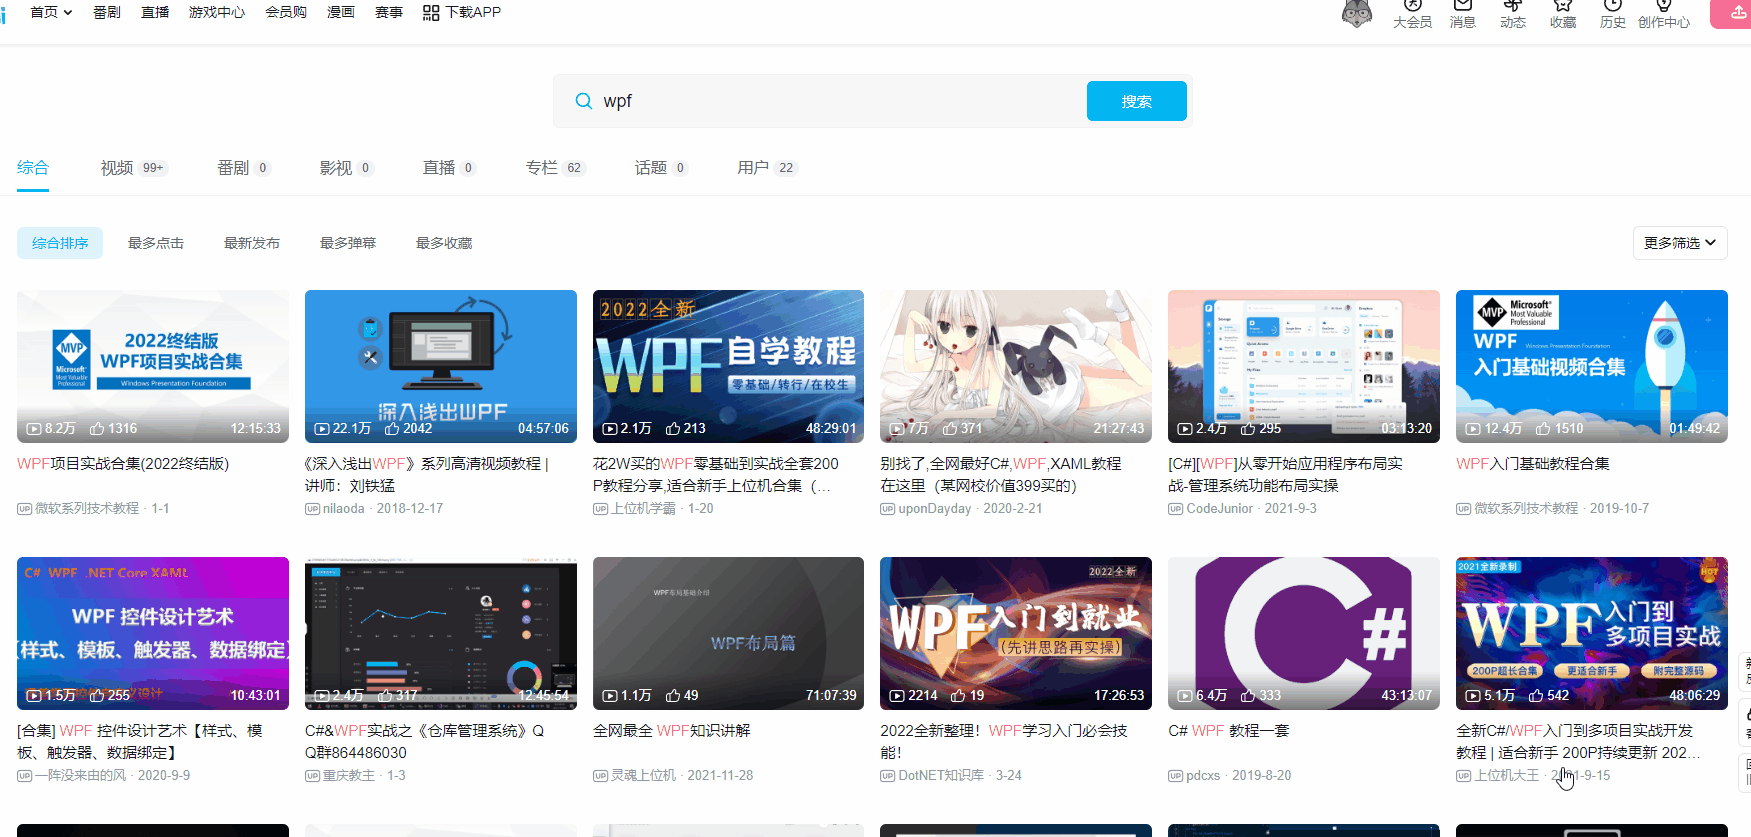Open video titled WPF项目实战合集(2022终结版)

(x=123, y=464)
